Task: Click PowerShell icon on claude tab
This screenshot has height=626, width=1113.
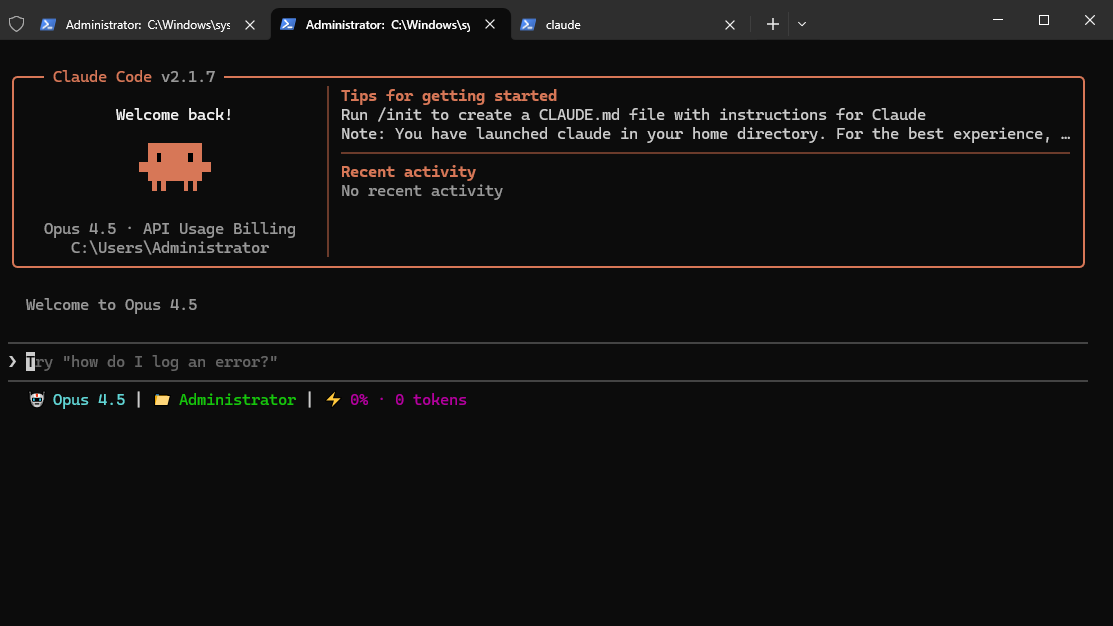Action: pyautogui.click(x=527, y=24)
